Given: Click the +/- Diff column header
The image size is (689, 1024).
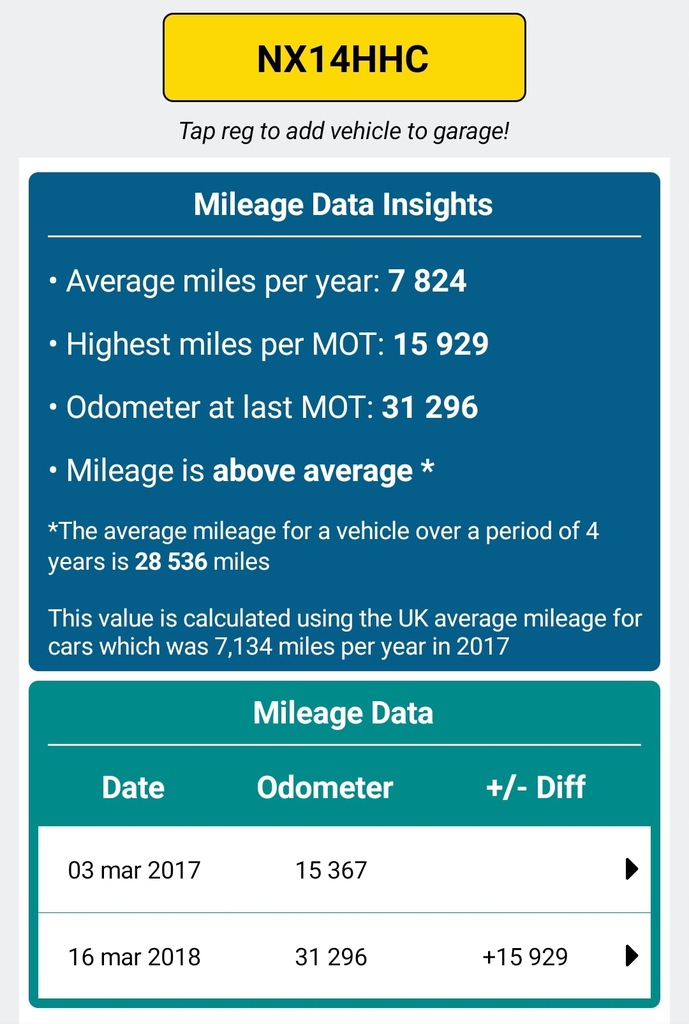Looking at the screenshot, I should pyautogui.click(x=535, y=787).
